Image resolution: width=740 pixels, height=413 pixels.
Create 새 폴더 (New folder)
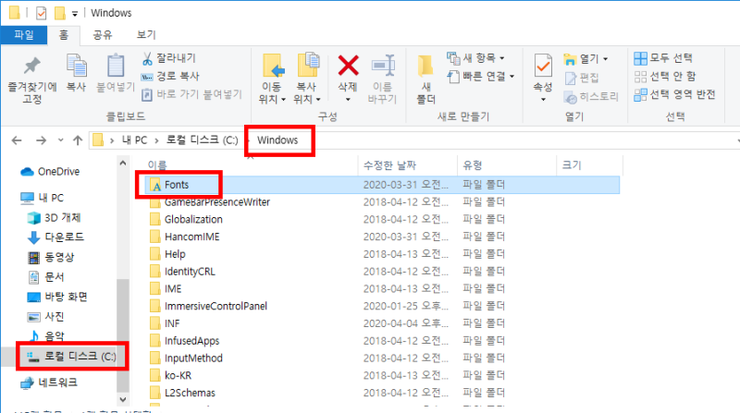click(426, 79)
